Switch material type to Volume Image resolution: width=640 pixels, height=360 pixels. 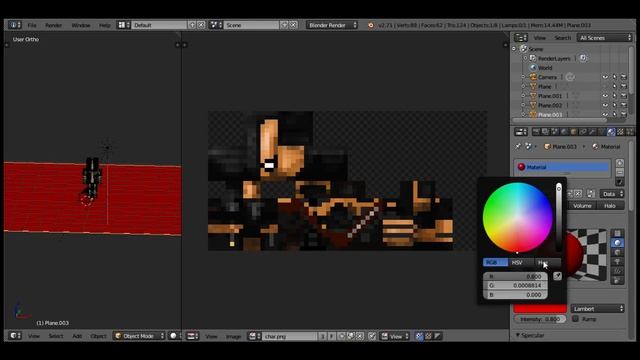[582, 206]
